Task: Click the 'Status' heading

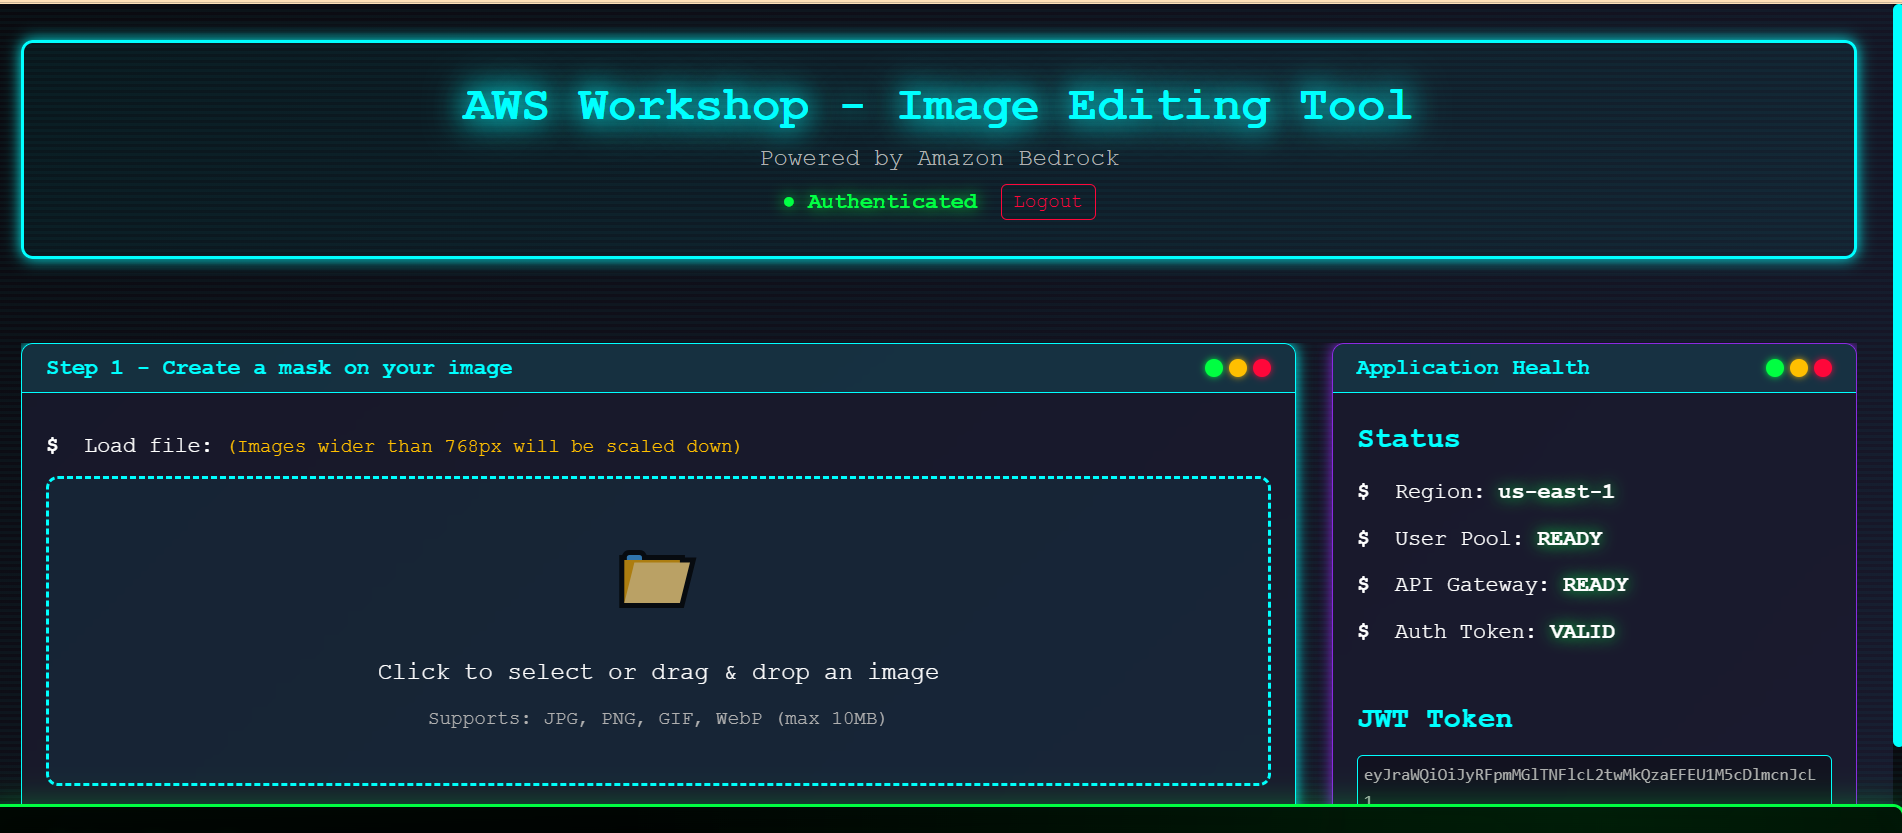Action: [1409, 439]
